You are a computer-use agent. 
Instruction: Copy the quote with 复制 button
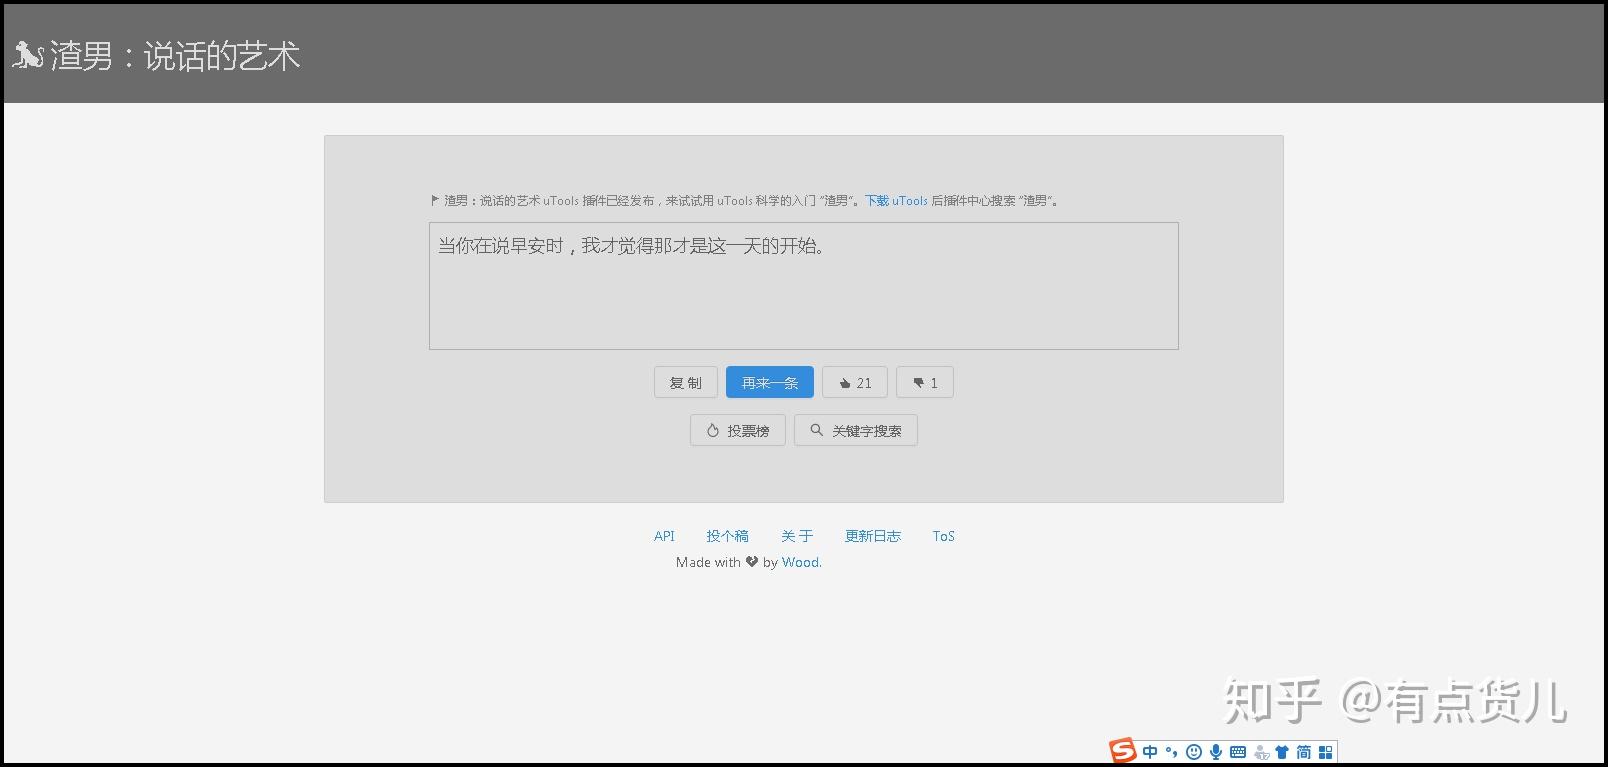point(686,383)
